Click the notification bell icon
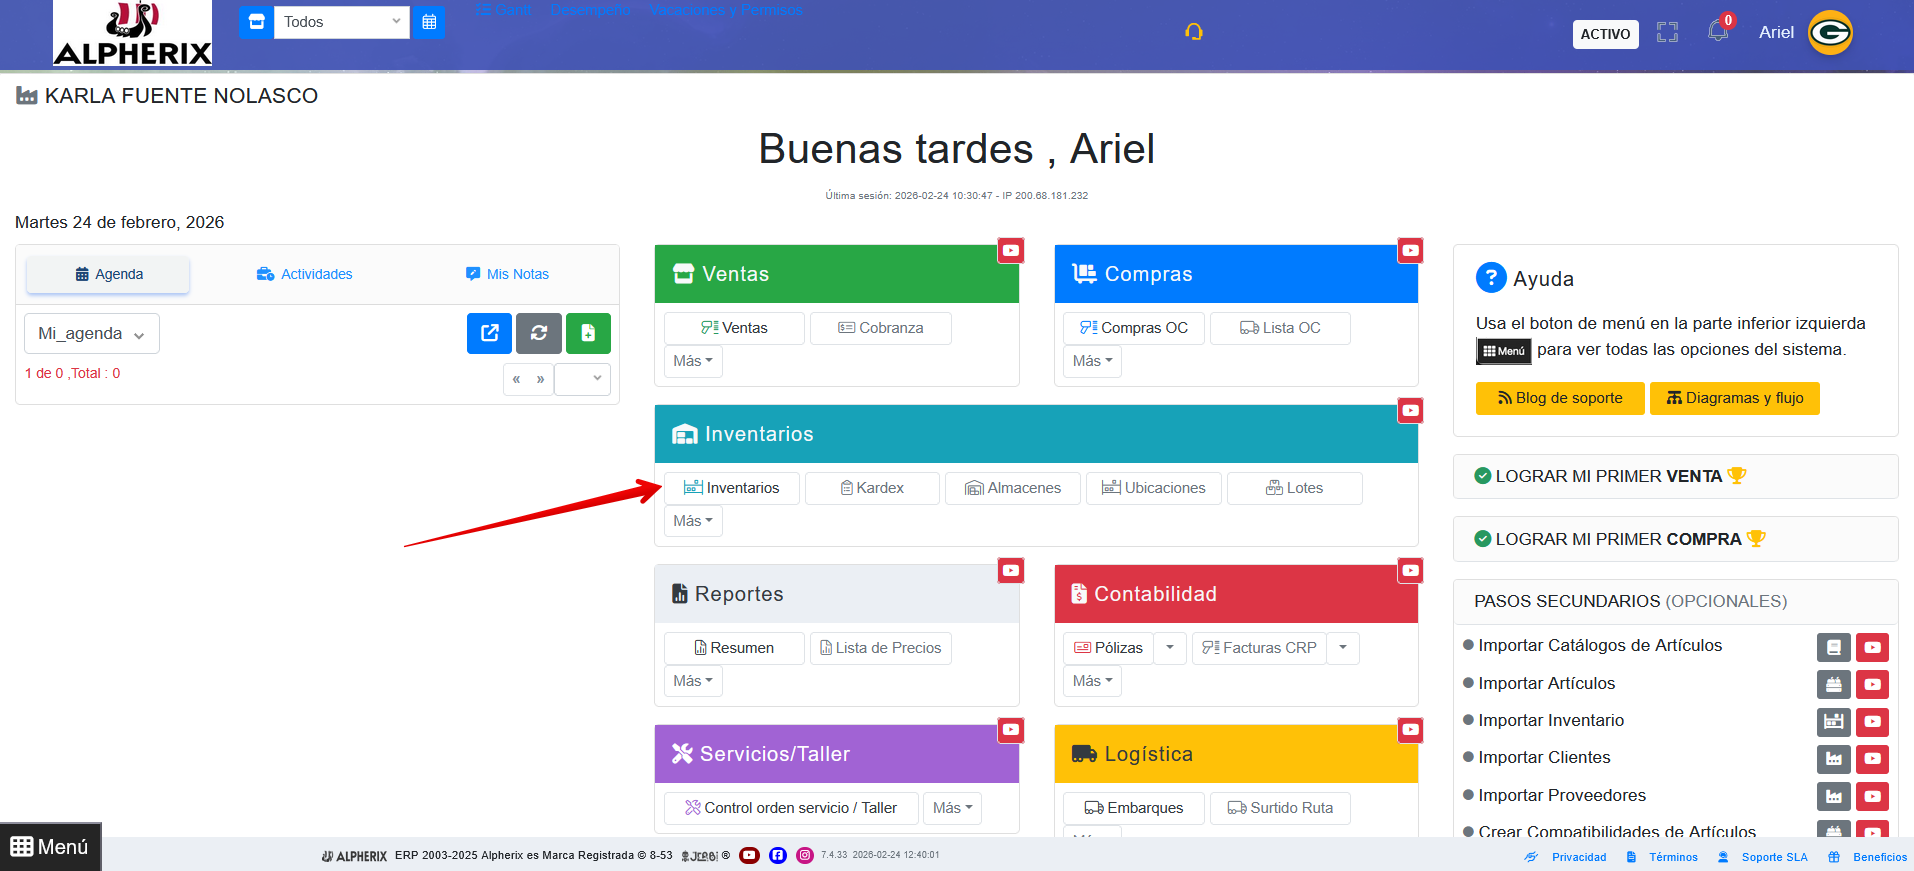Viewport: 1914px width, 871px height. [1717, 32]
